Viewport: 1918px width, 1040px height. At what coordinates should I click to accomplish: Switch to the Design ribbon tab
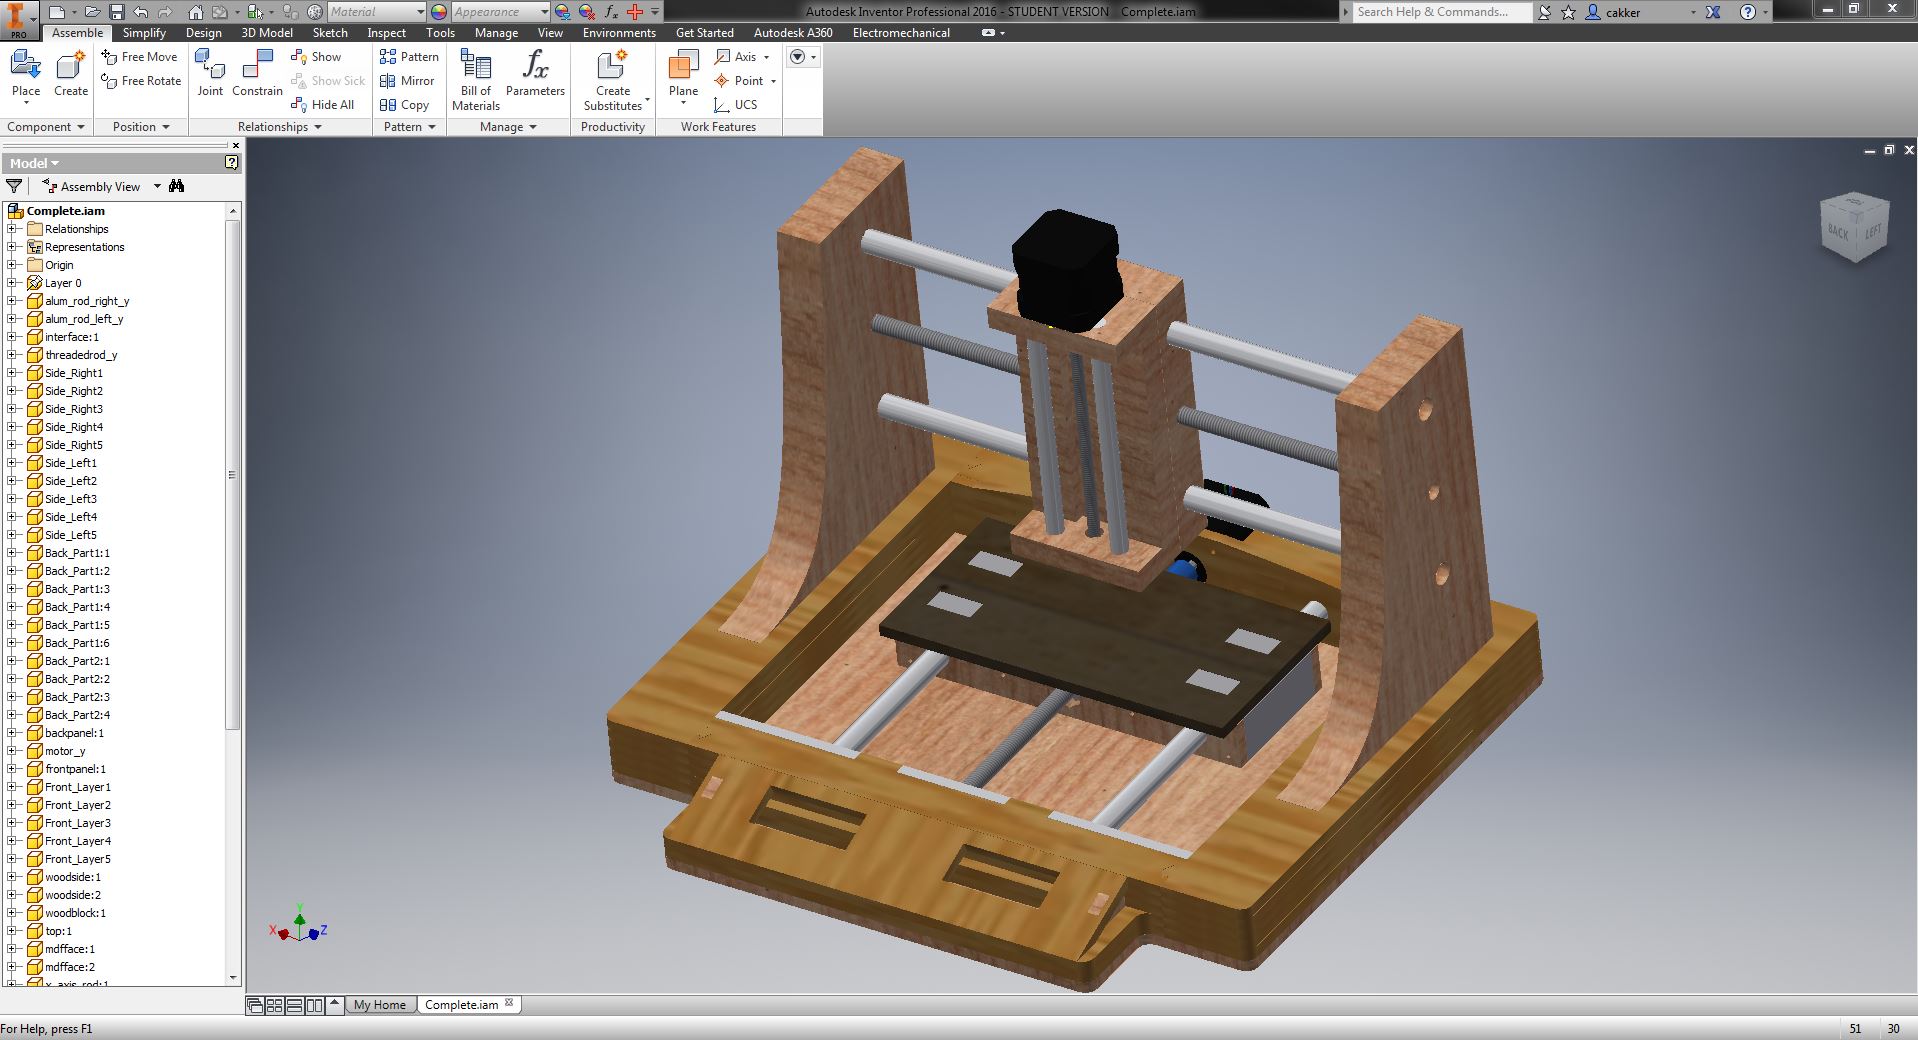point(203,33)
